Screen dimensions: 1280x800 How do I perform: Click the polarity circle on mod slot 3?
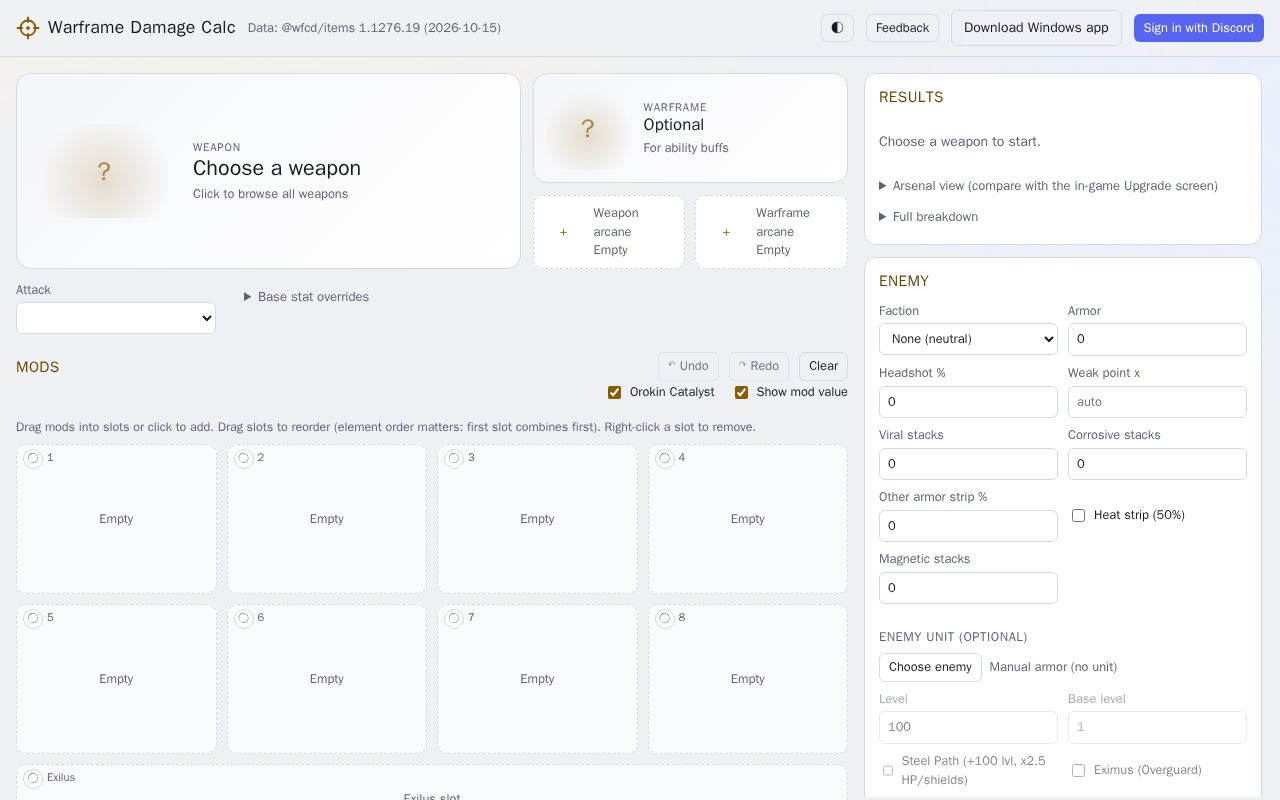pos(454,458)
